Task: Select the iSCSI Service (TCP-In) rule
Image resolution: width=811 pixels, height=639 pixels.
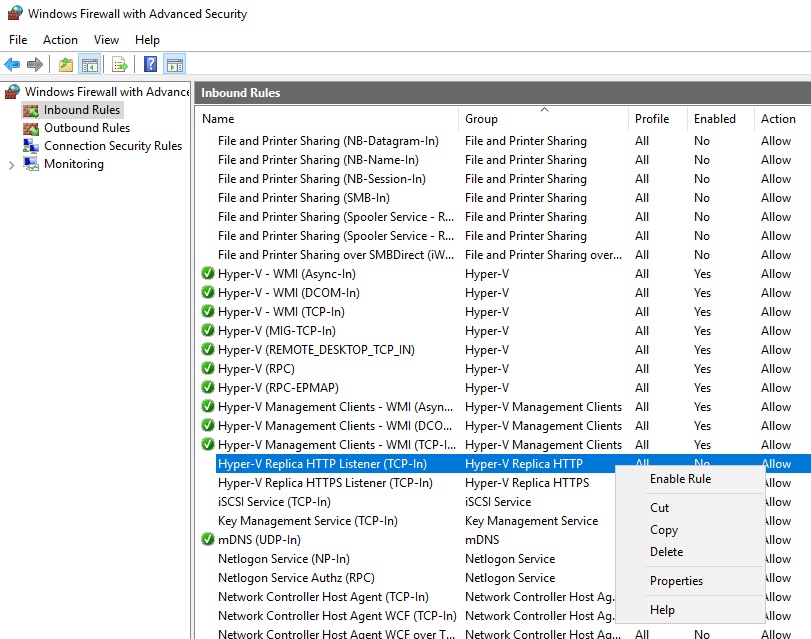Action: (274, 501)
